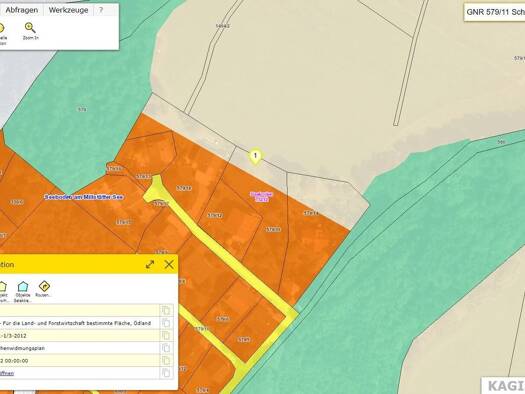Open the question mark help tab
The image size is (525, 394).
[x=101, y=10]
